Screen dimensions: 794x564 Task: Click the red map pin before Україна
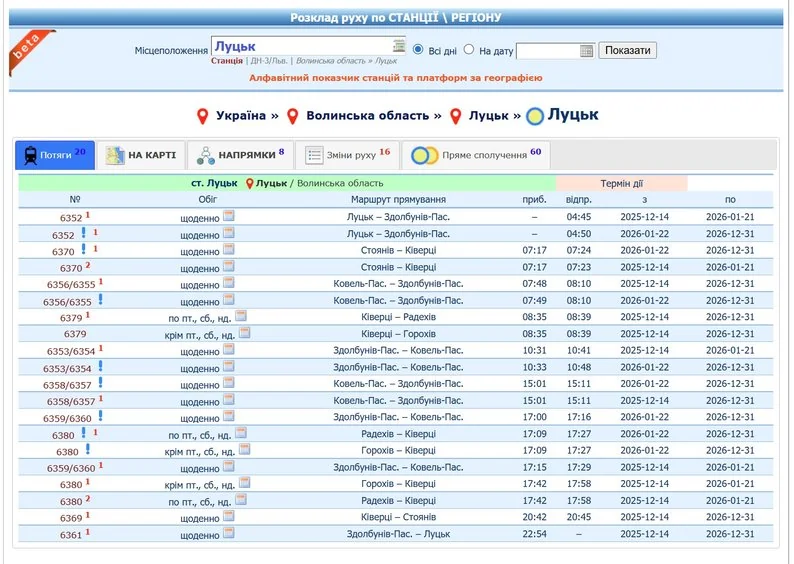(x=203, y=116)
